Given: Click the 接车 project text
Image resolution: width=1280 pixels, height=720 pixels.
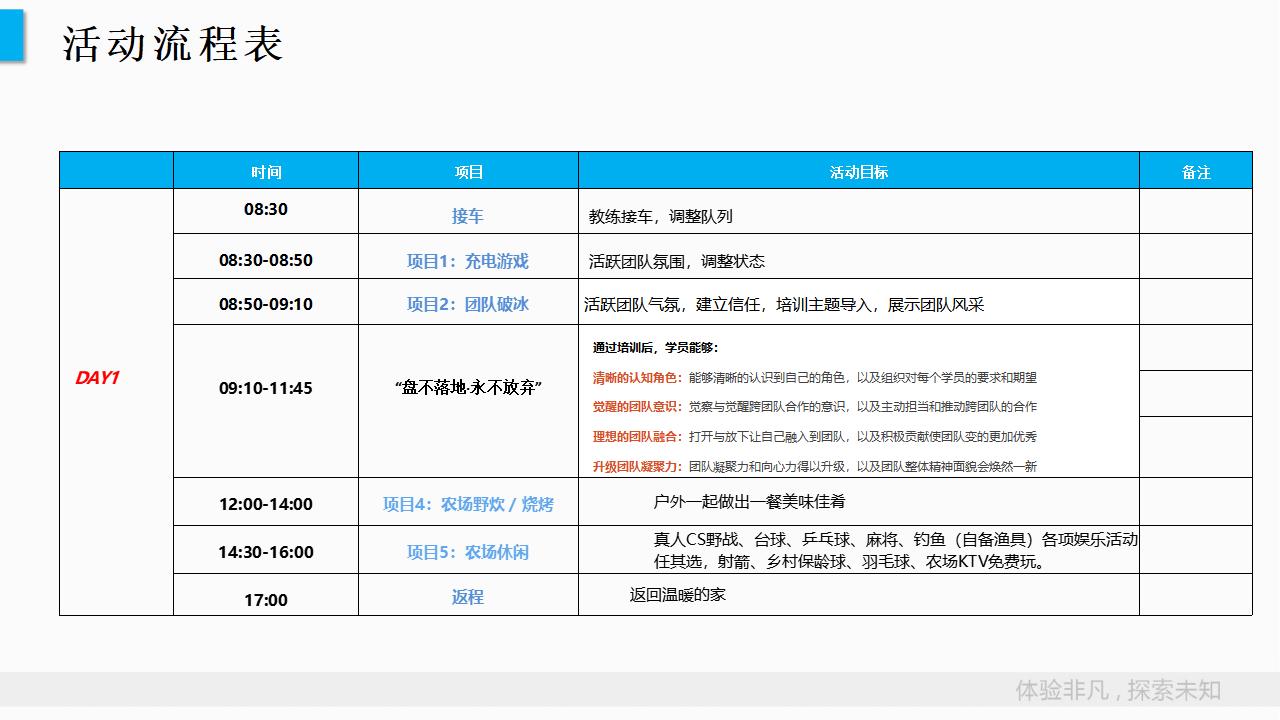Looking at the screenshot, I should 467,216.
